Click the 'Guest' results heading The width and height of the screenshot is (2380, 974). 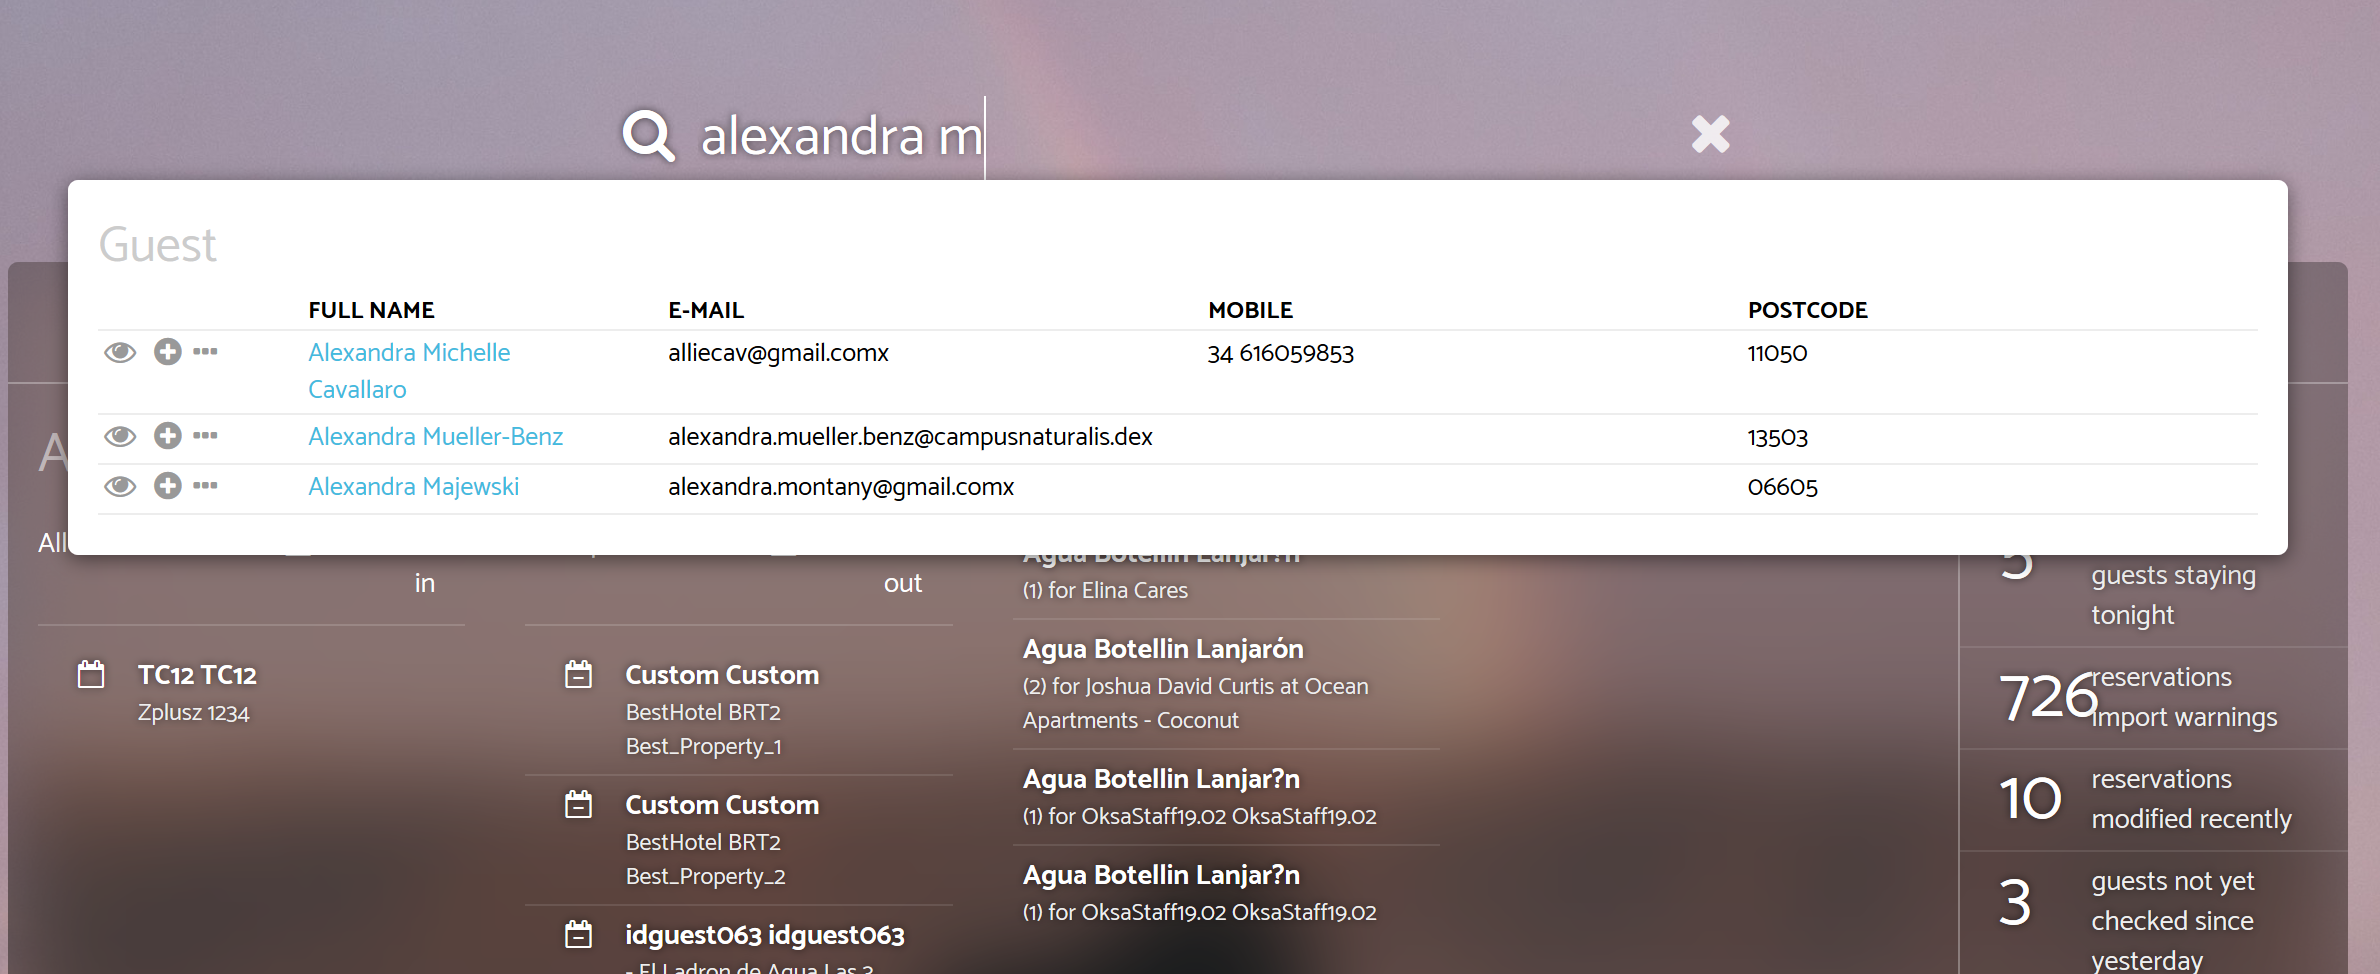tap(157, 245)
